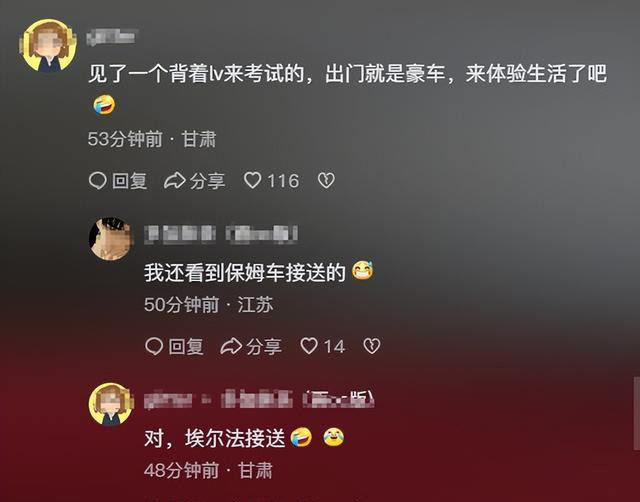Open avatar next to 埃尔法接送 reply

pyautogui.click(x=111, y=404)
